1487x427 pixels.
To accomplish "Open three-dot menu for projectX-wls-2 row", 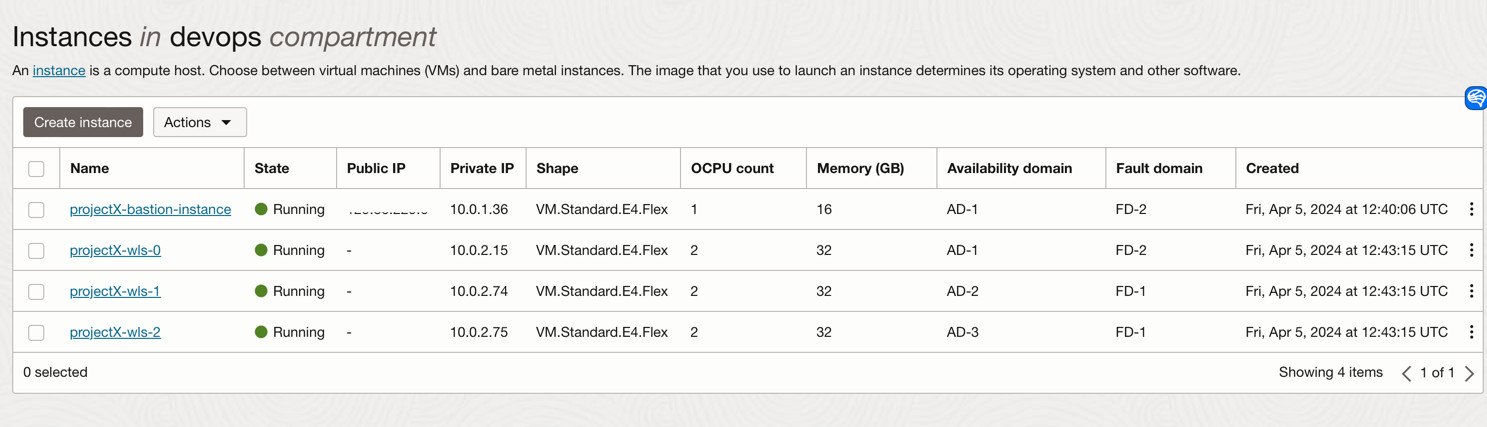I will click(1471, 332).
